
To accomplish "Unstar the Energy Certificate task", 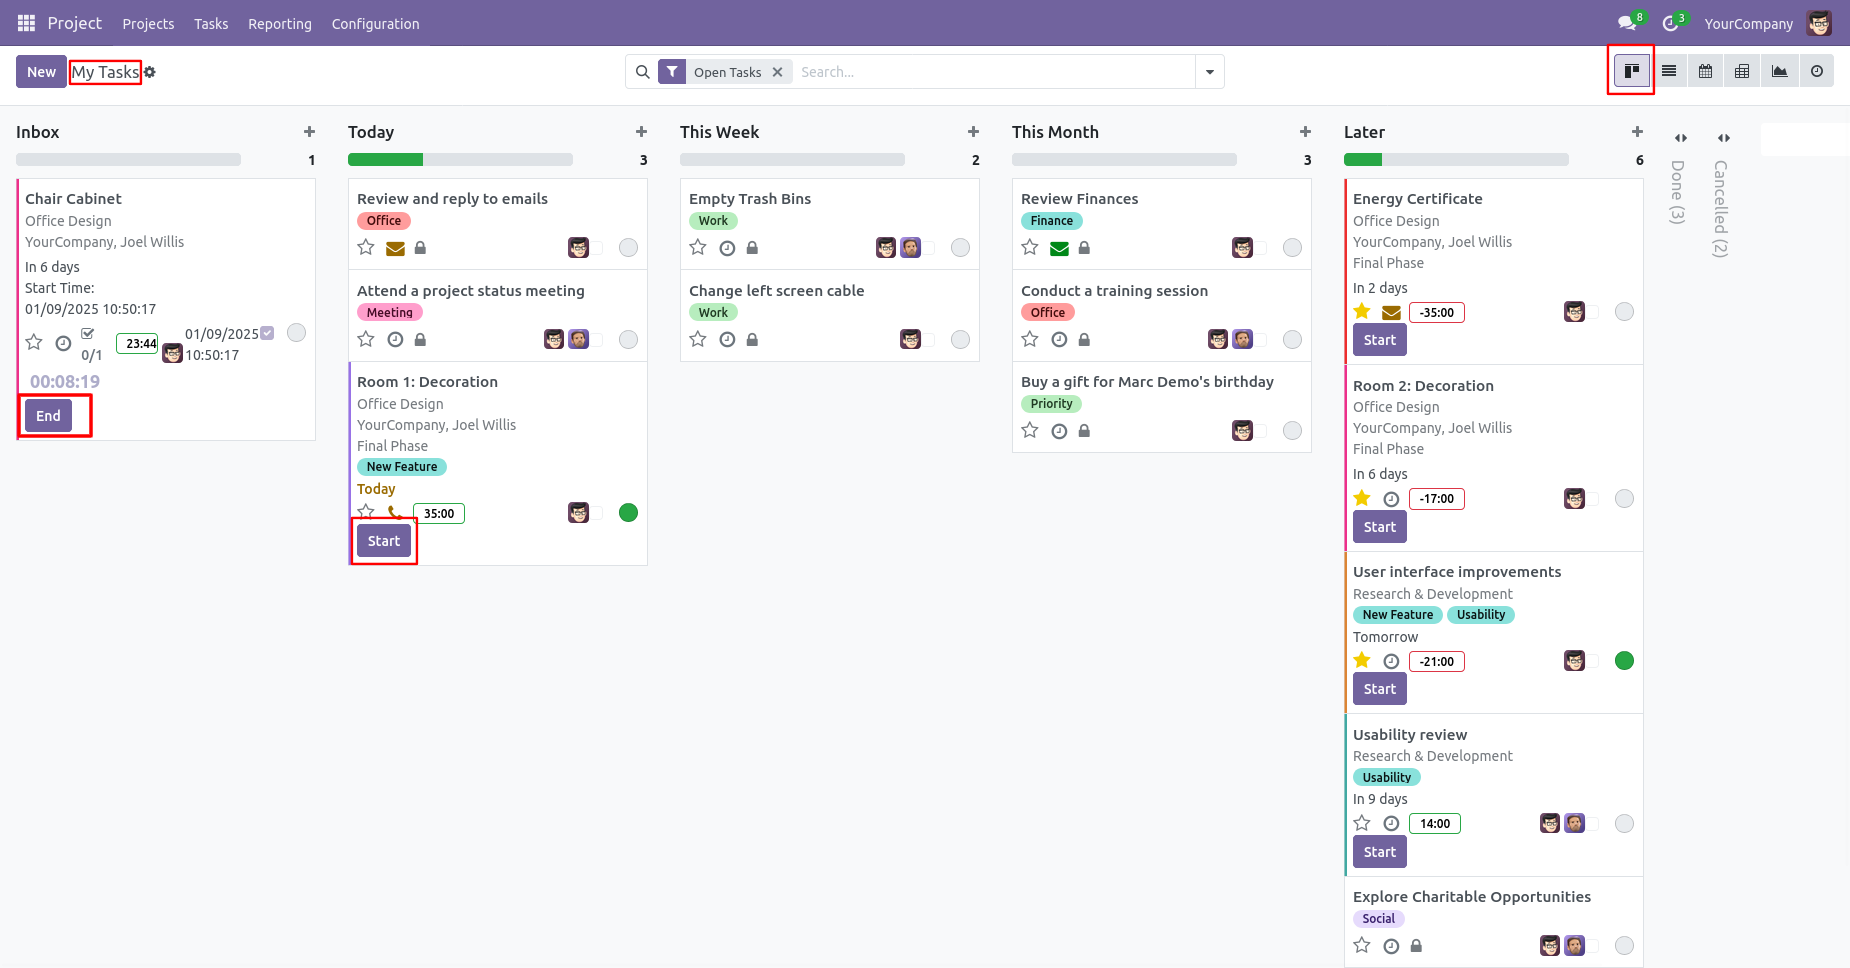I will (x=1362, y=311).
